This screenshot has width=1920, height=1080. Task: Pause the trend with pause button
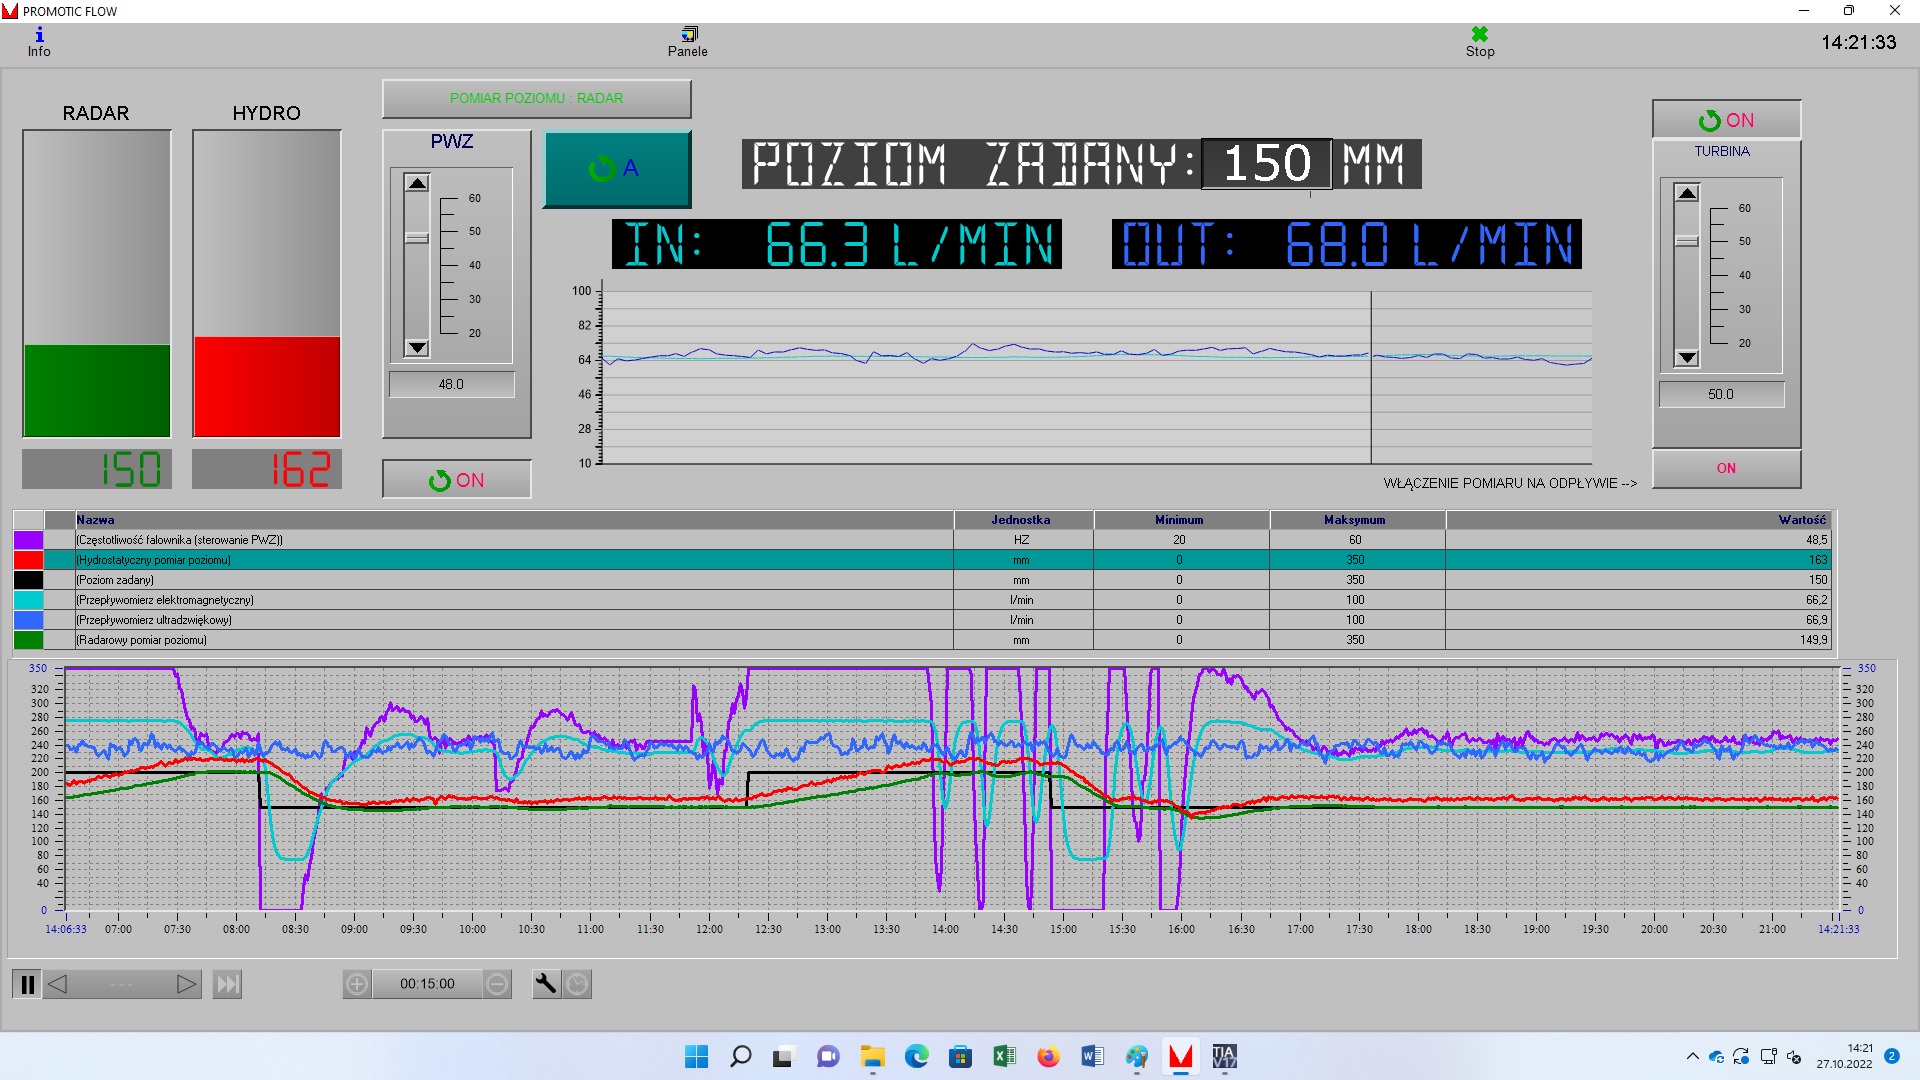coord(27,984)
